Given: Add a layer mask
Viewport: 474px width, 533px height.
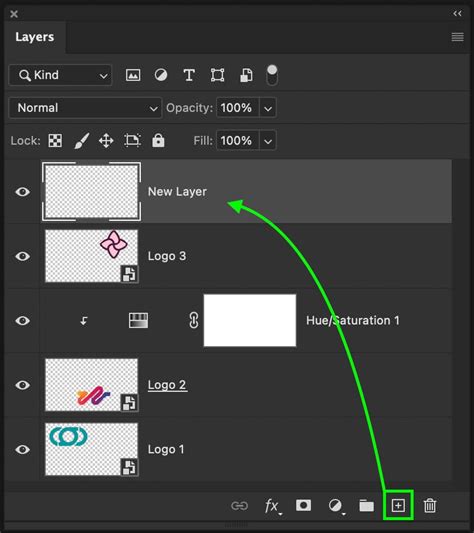Looking at the screenshot, I should tap(303, 505).
